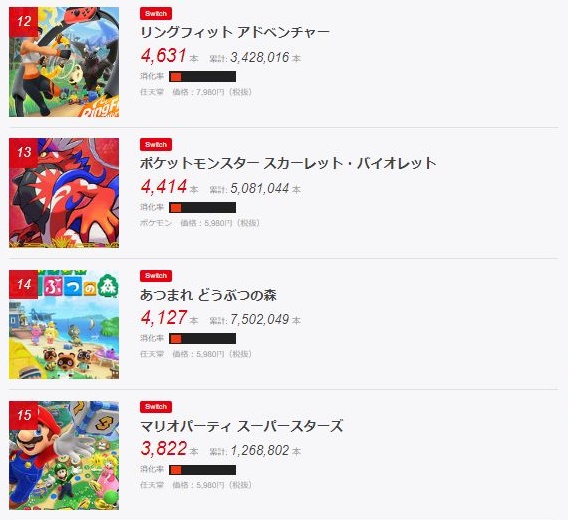Open the あつまれ どうぶつの森 title link

point(208,295)
